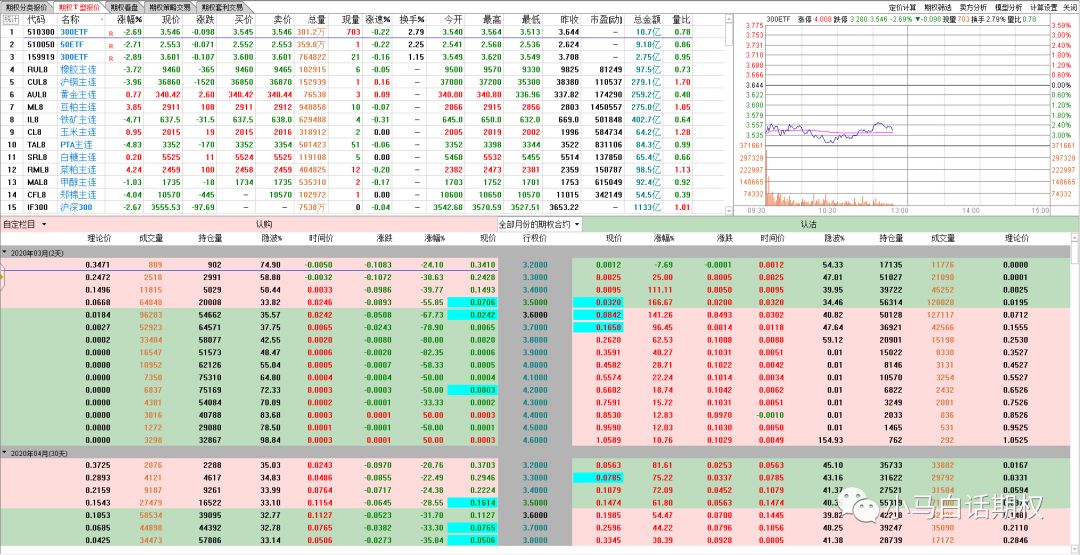This screenshot has width=1080, height=555.
Task: Open 期权筛选 in the top-right menu
Action: pos(937,6)
